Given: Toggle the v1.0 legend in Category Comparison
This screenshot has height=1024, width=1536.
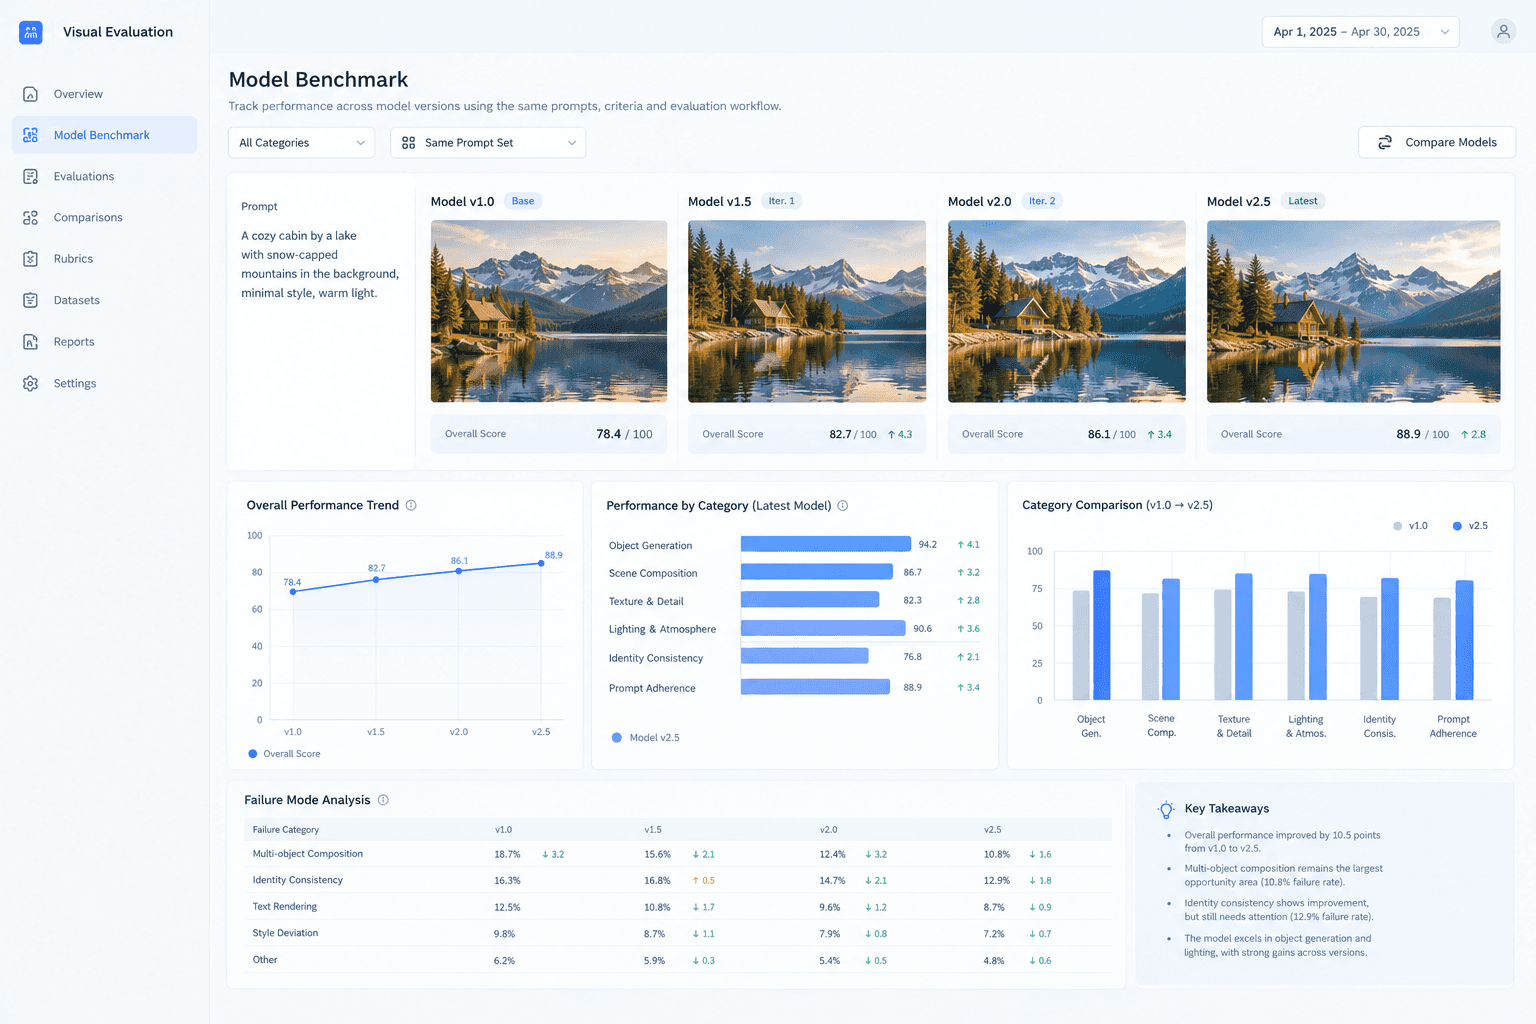Looking at the screenshot, I should [1410, 526].
